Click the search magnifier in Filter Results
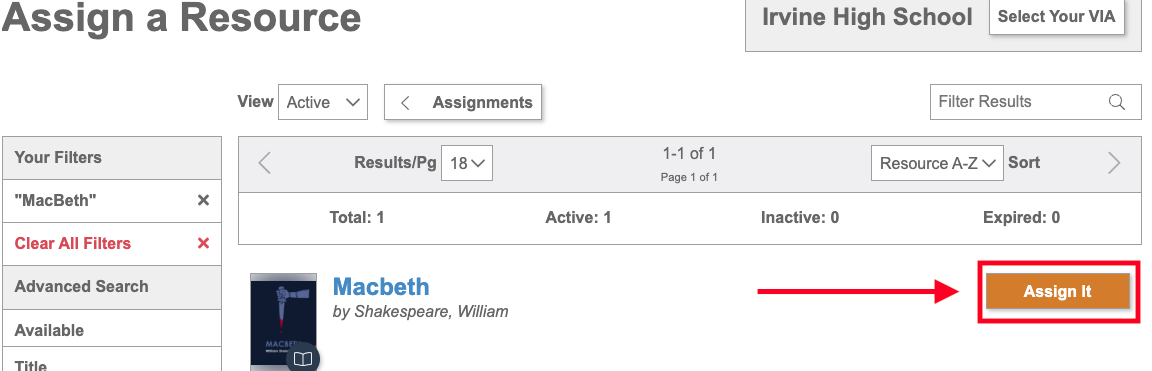This screenshot has height=371, width=1152. click(1117, 102)
